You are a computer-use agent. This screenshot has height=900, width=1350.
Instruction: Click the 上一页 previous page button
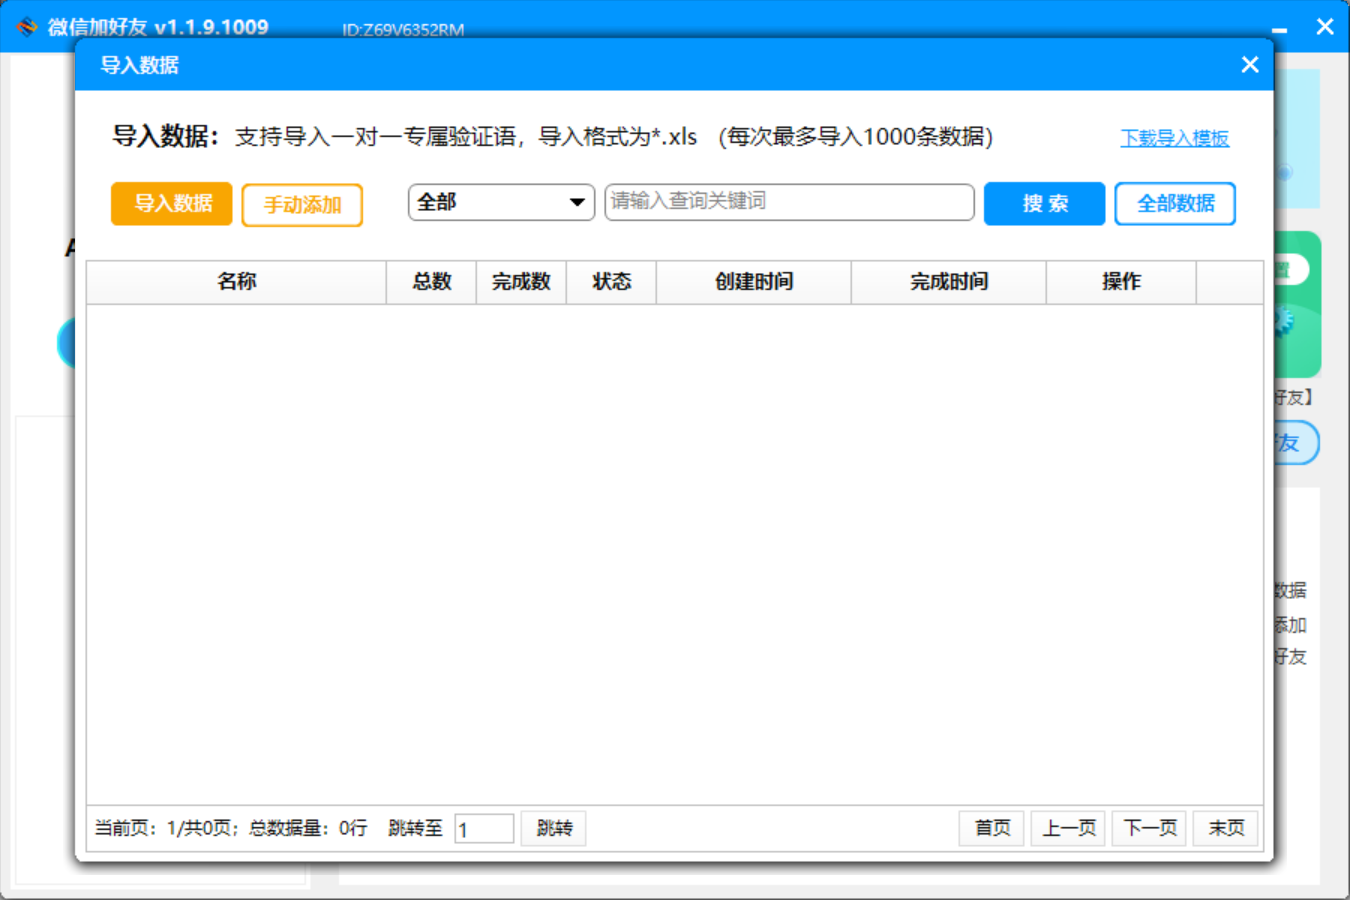point(1068,828)
